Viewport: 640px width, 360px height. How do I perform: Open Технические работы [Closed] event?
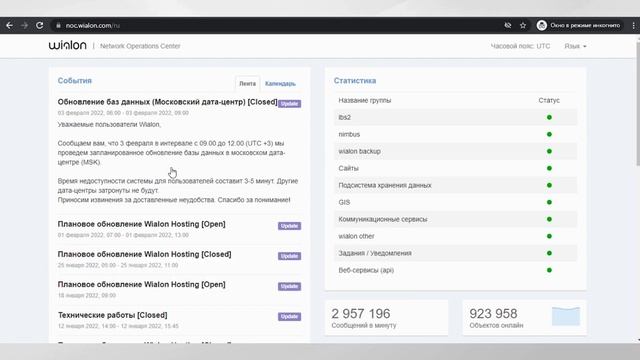(x=112, y=315)
